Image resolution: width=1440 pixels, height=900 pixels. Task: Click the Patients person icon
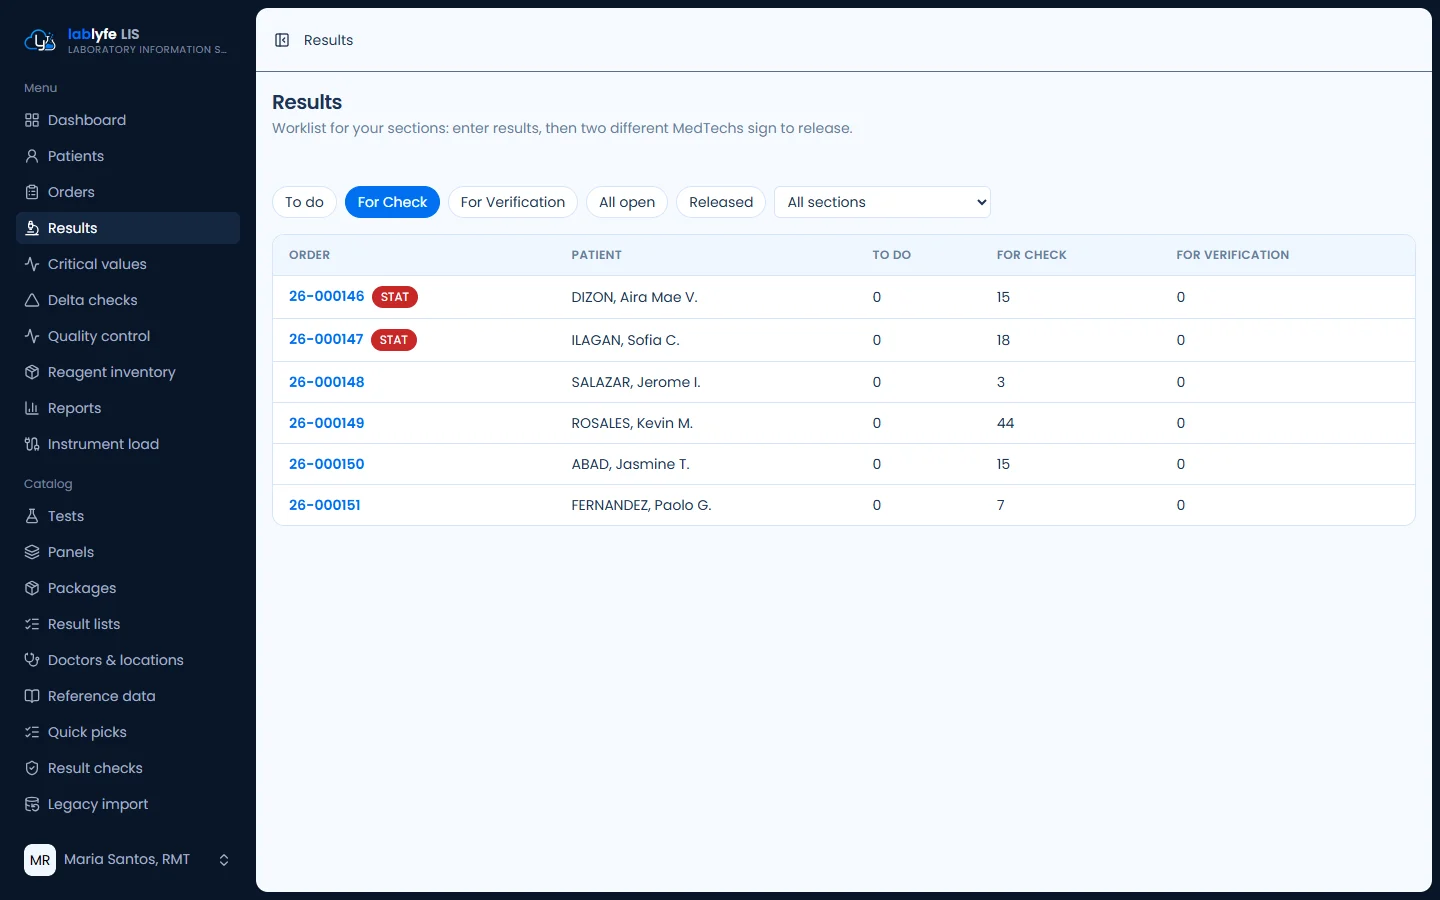[32, 156]
